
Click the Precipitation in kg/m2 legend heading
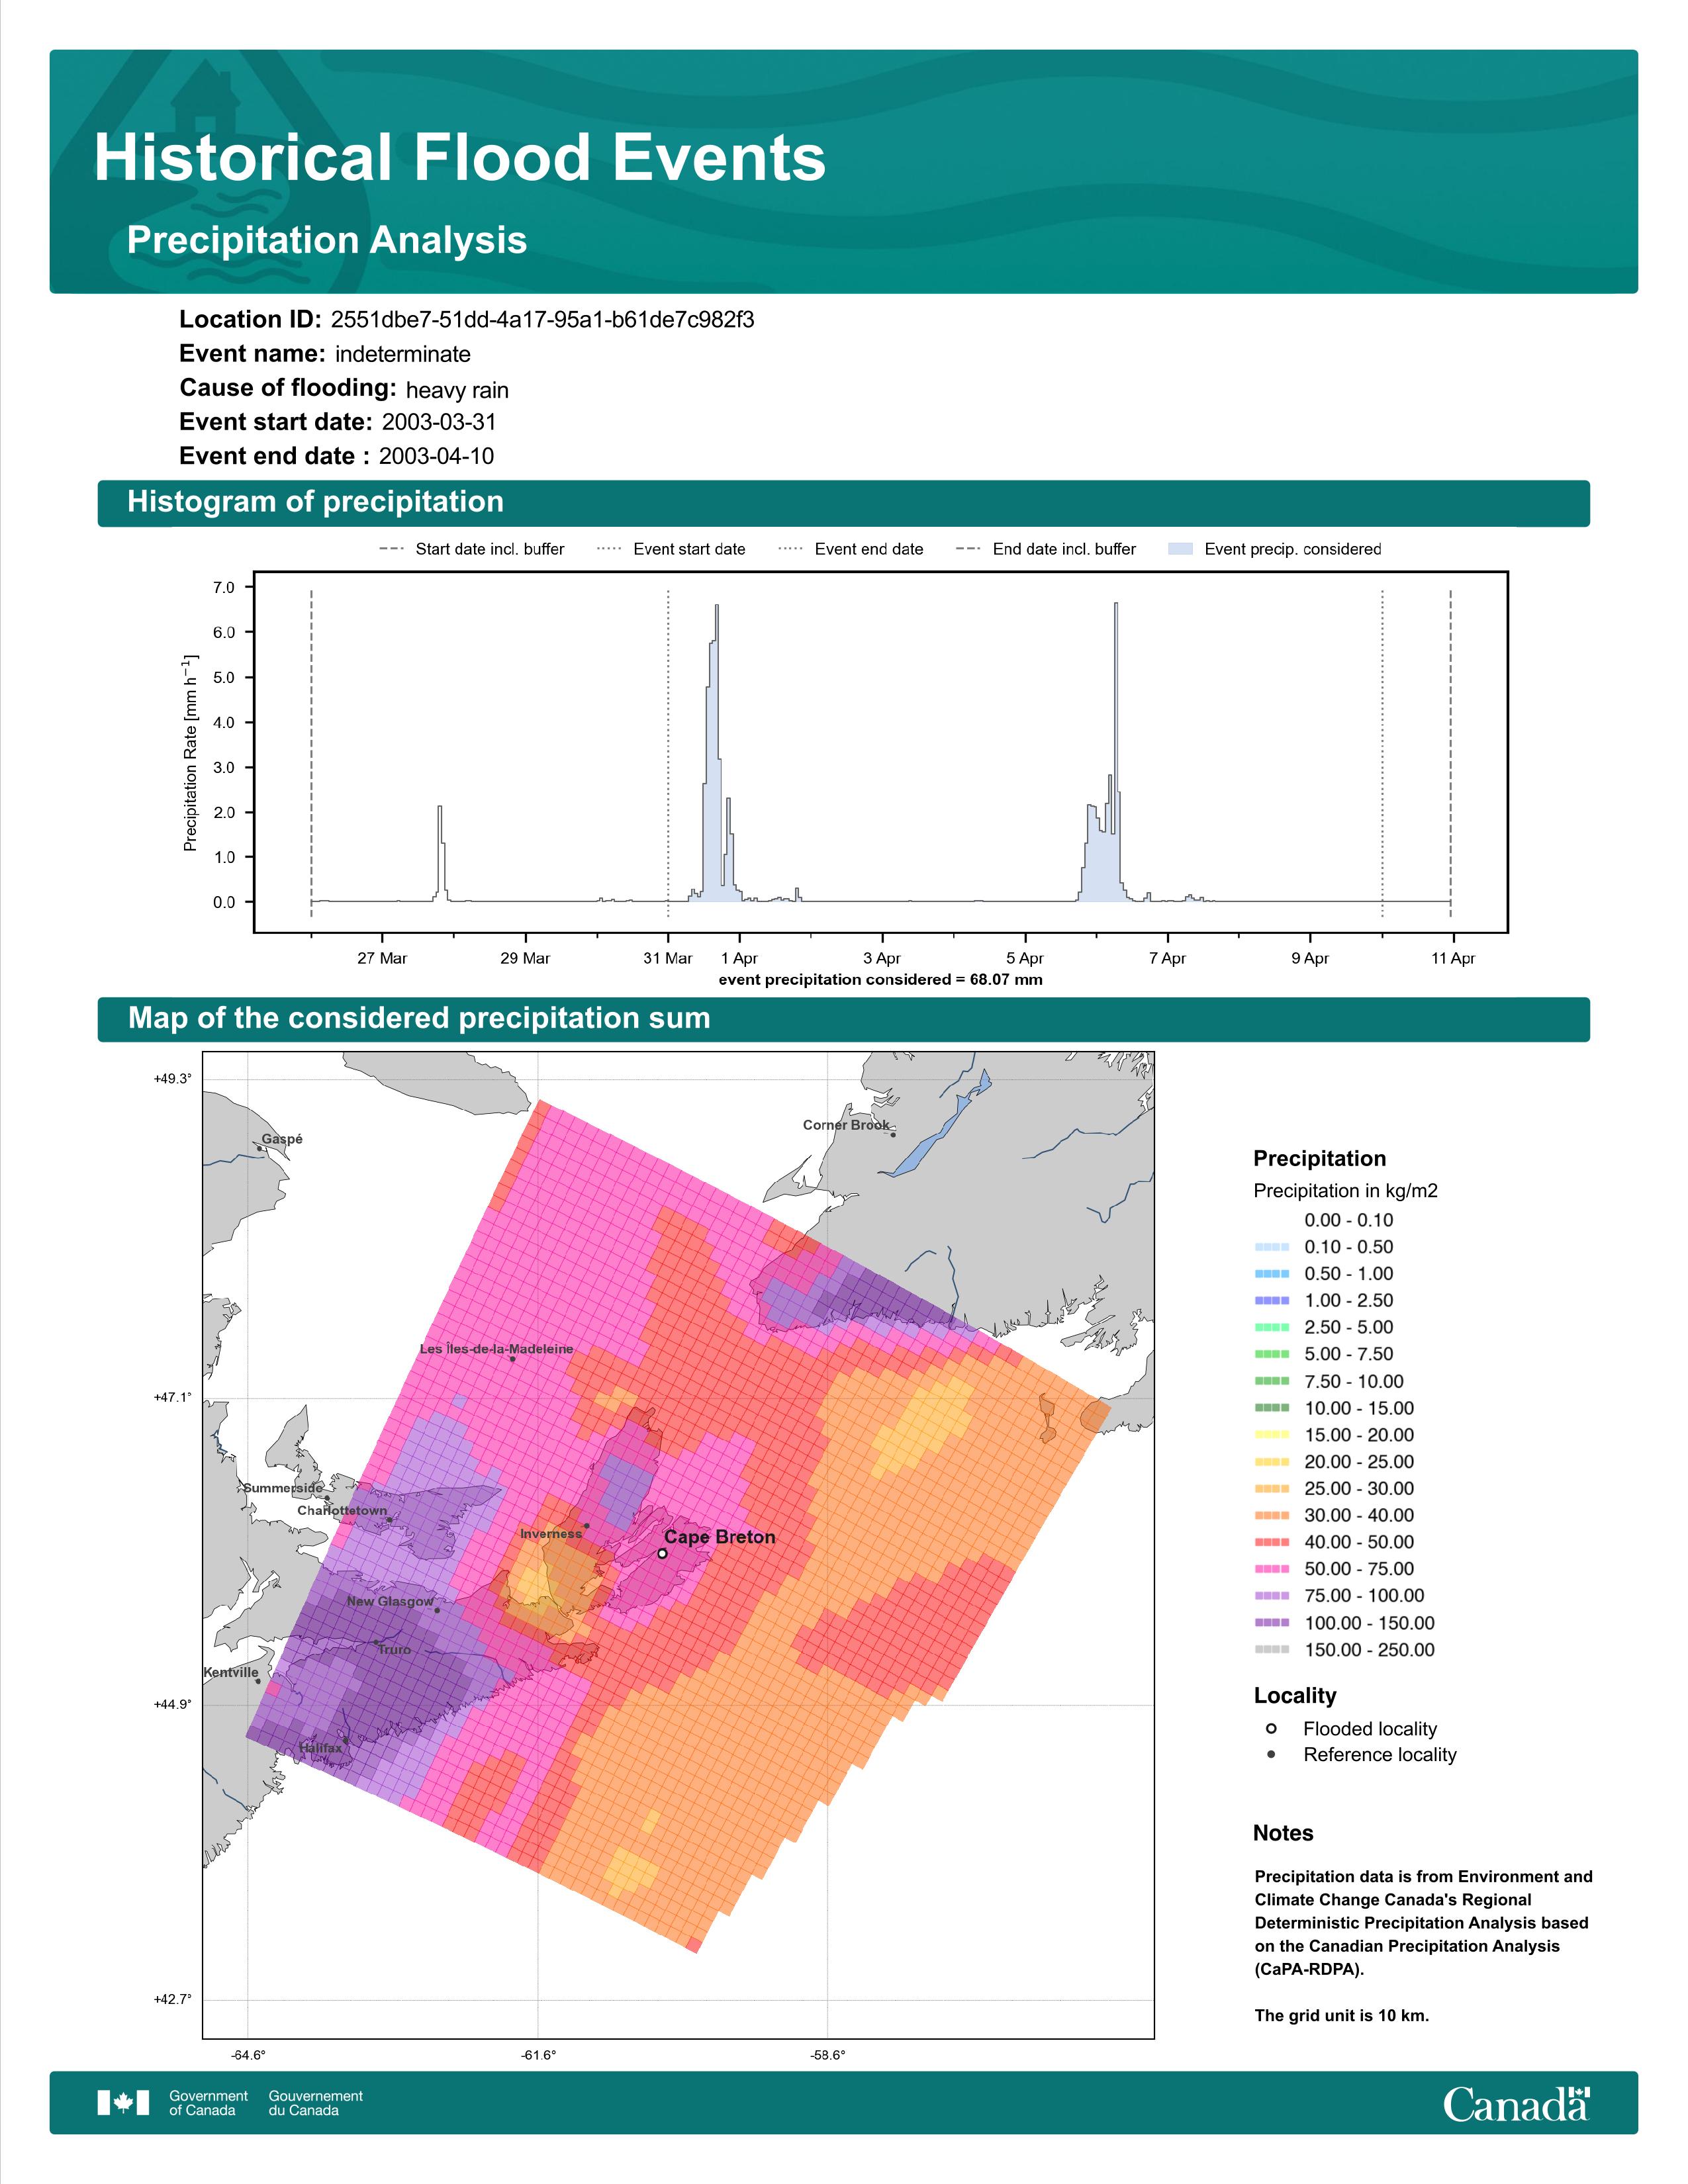[x=1345, y=1191]
